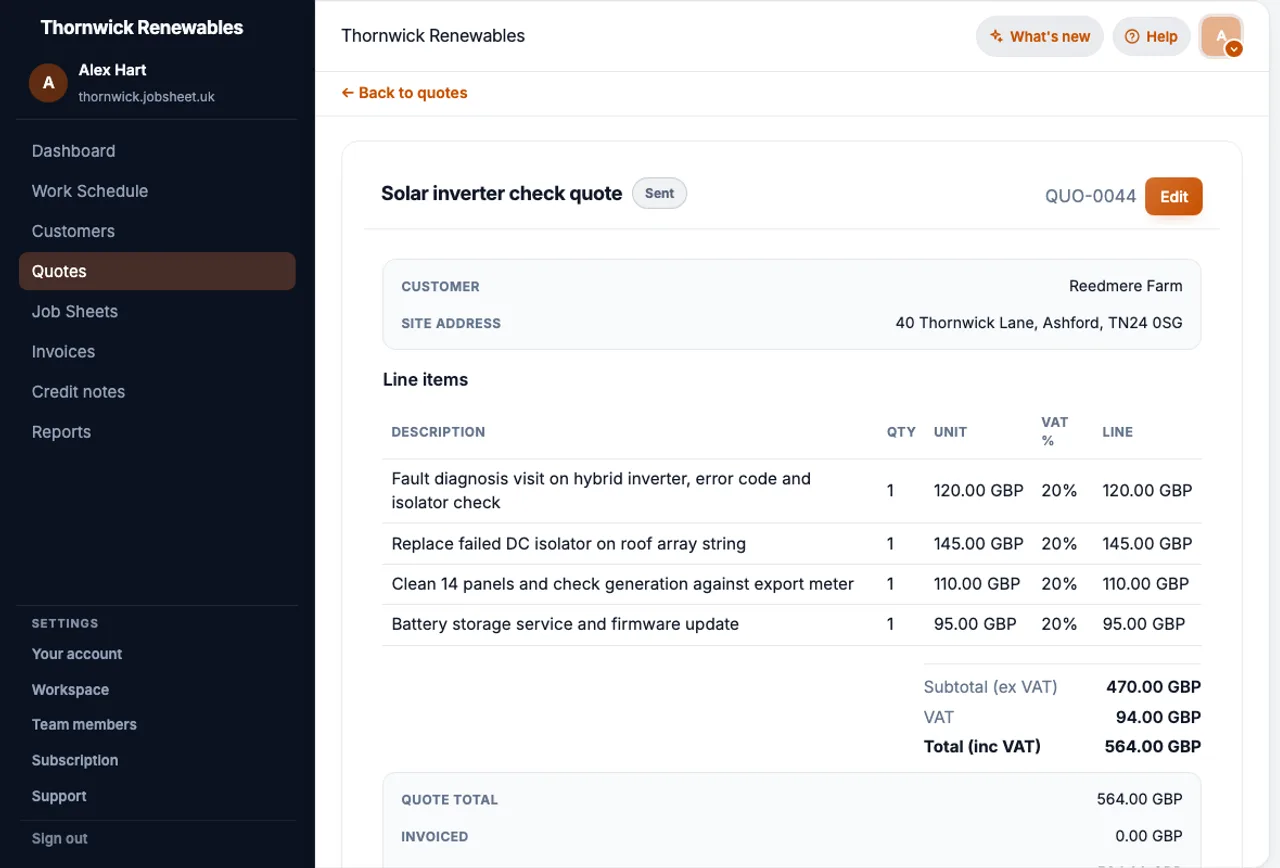Sign out of the account
Image resolution: width=1280 pixels, height=868 pixels.
[60, 839]
